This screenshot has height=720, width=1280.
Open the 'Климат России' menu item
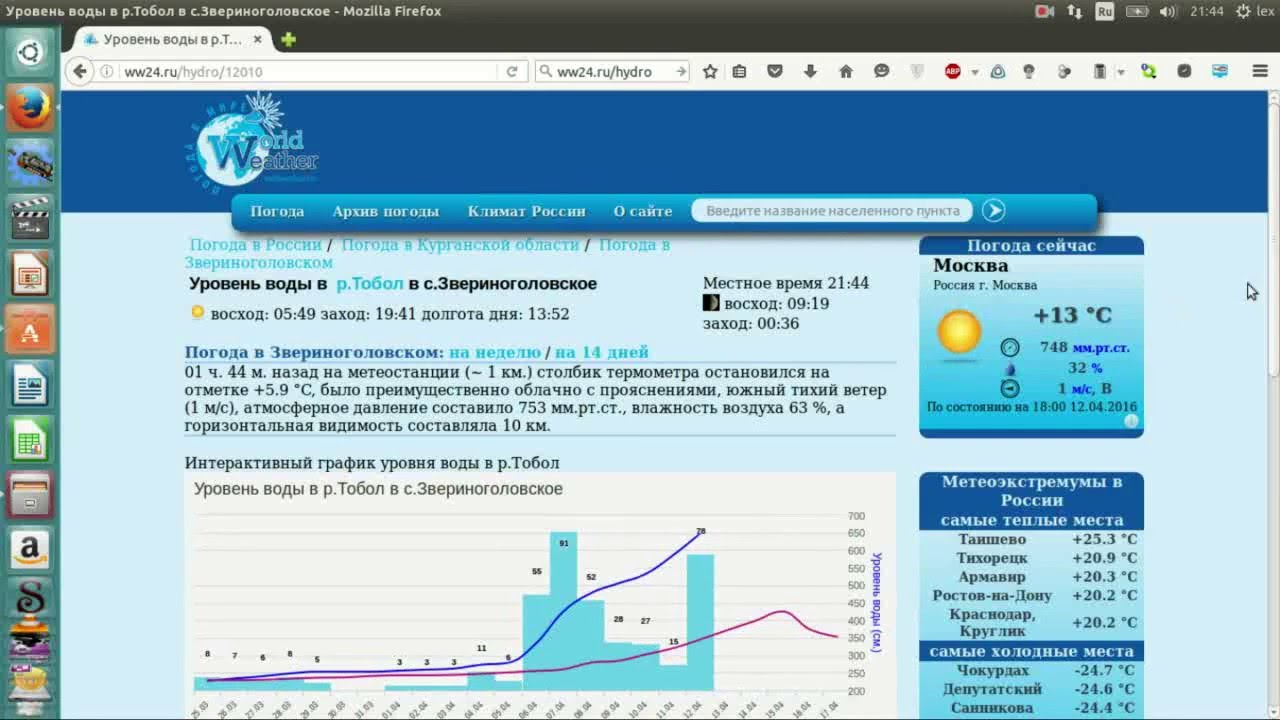(527, 211)
